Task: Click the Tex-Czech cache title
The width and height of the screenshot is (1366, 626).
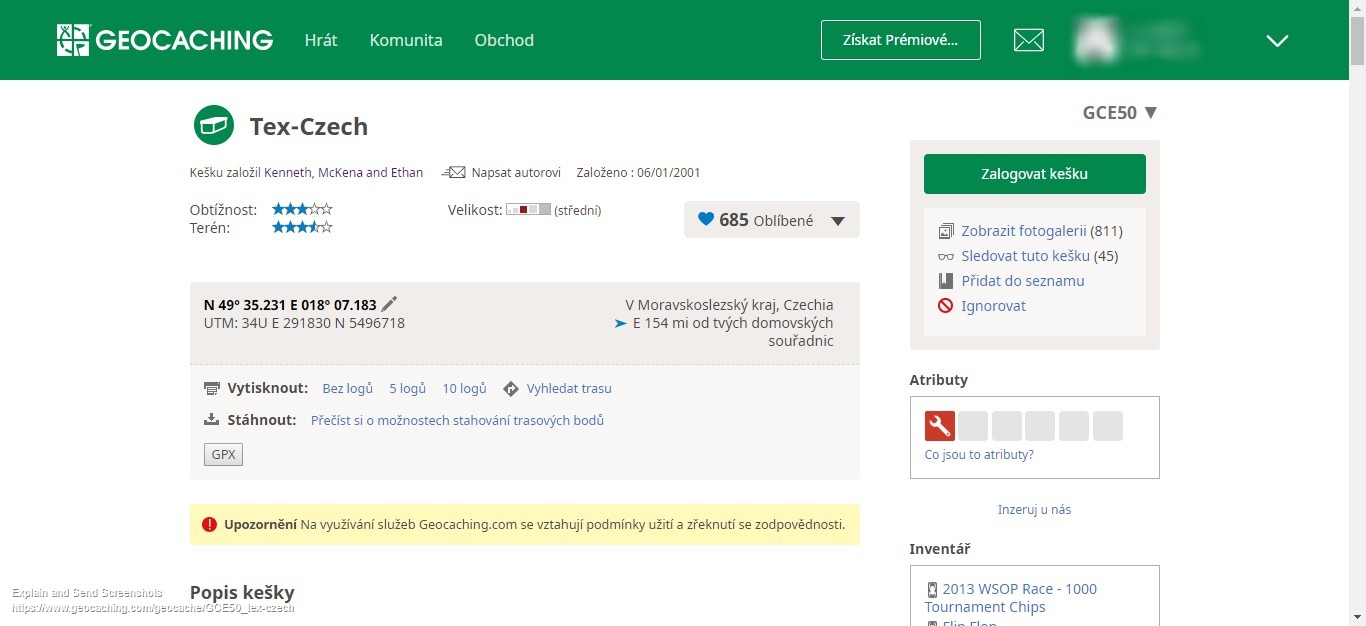Action: [x=309, y=127]
